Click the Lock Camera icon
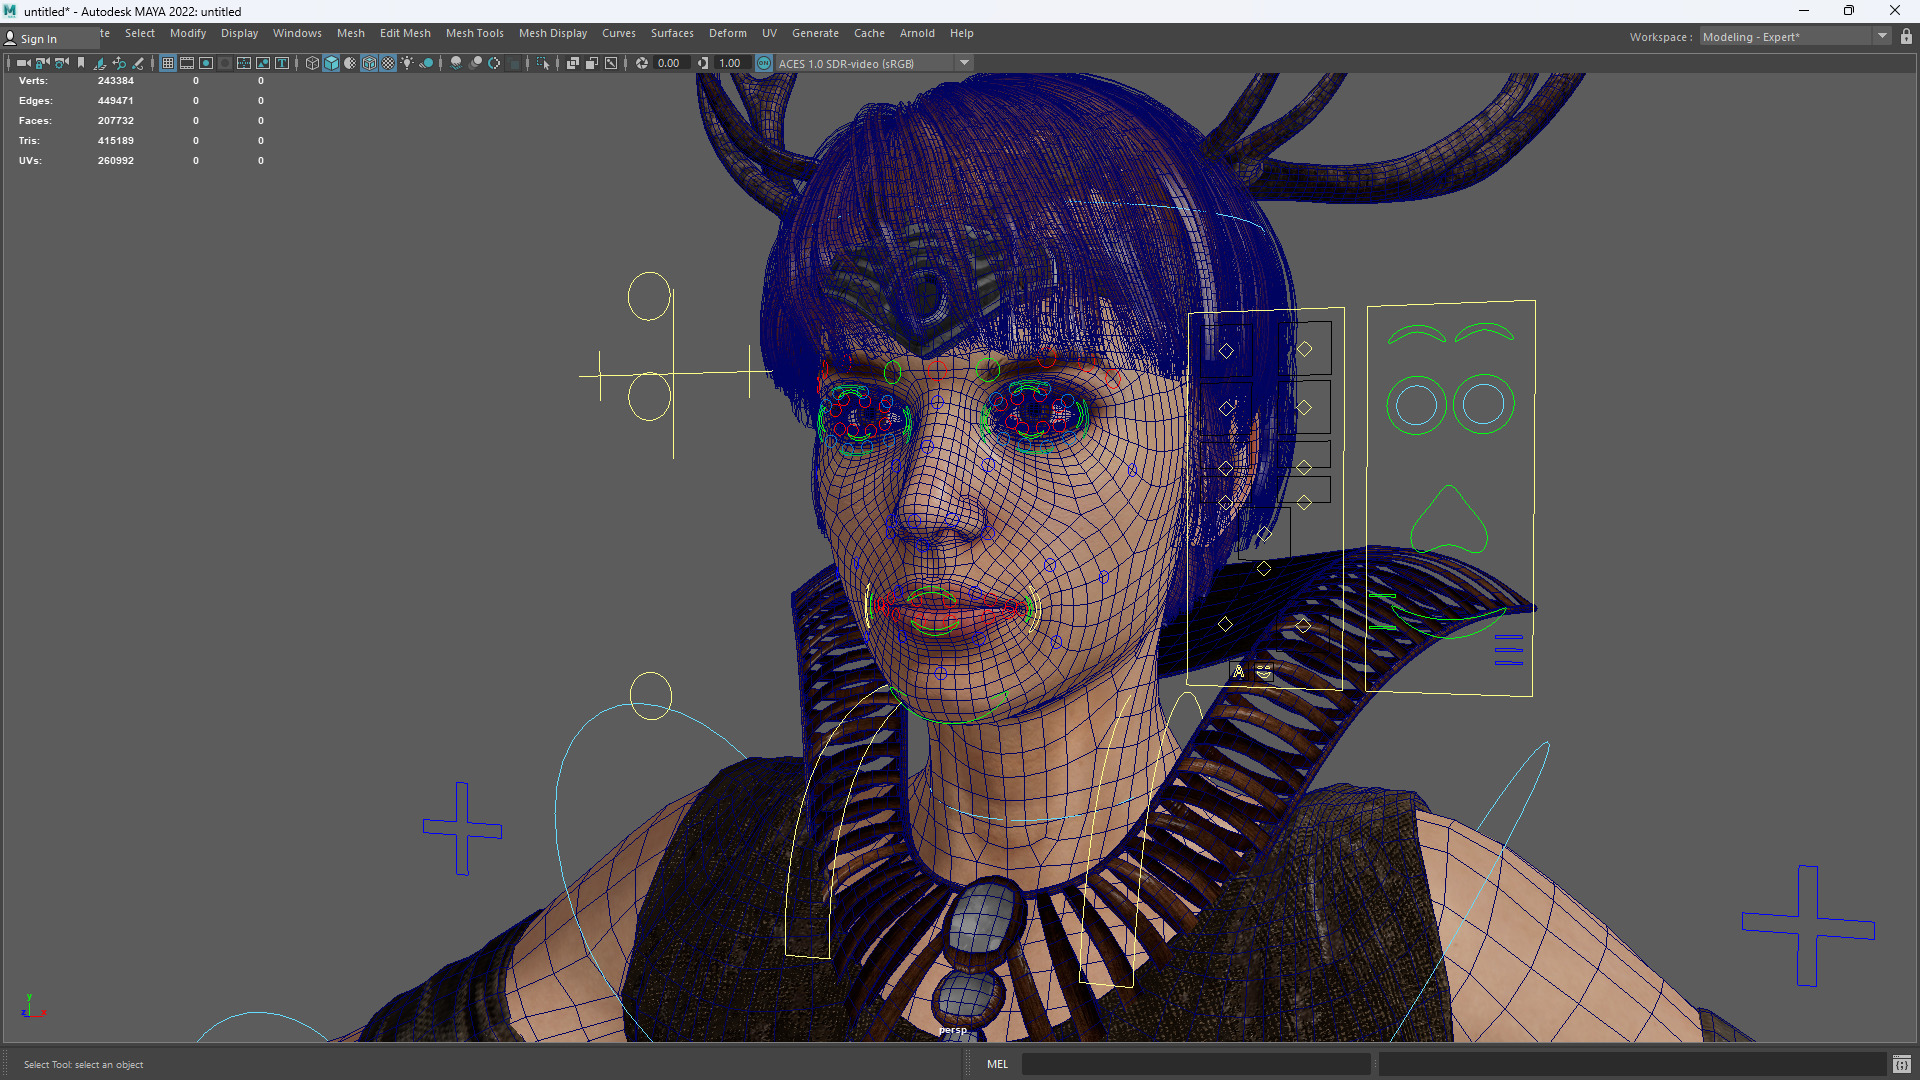This screenshot has height=1080, width=1920. click(x=42, y=63)
